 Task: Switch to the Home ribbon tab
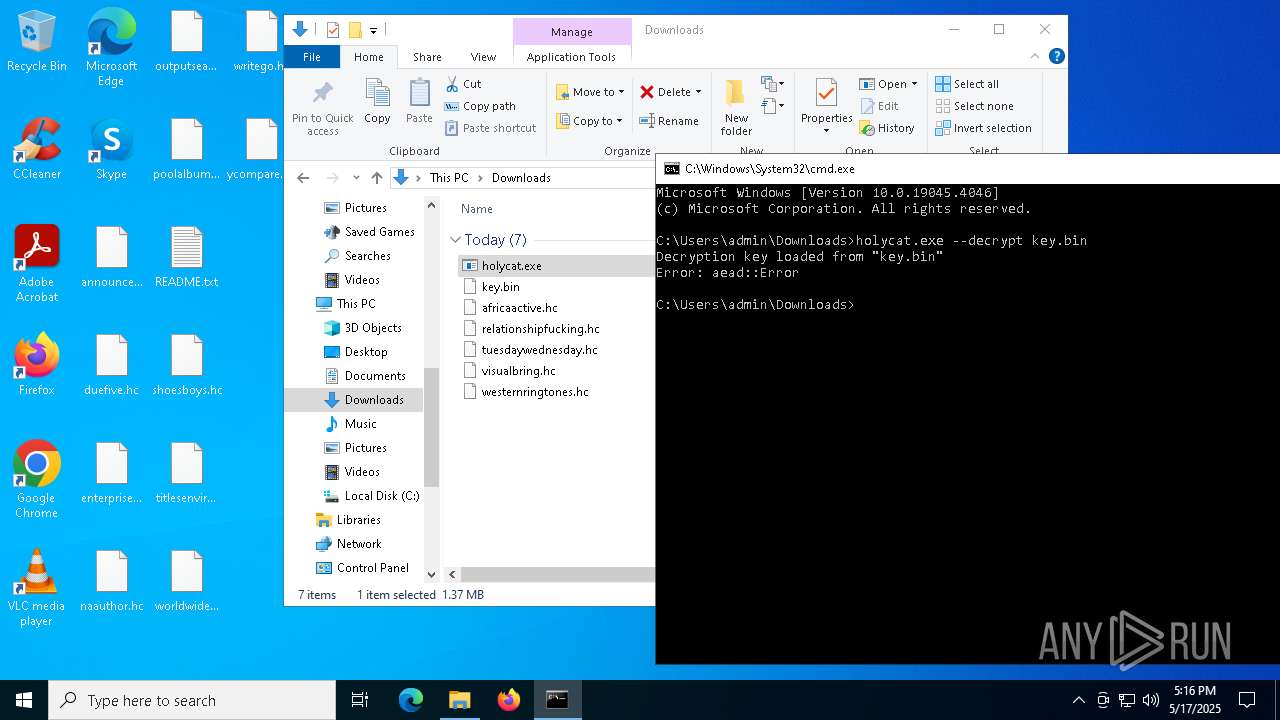click(x=368, y=57)
